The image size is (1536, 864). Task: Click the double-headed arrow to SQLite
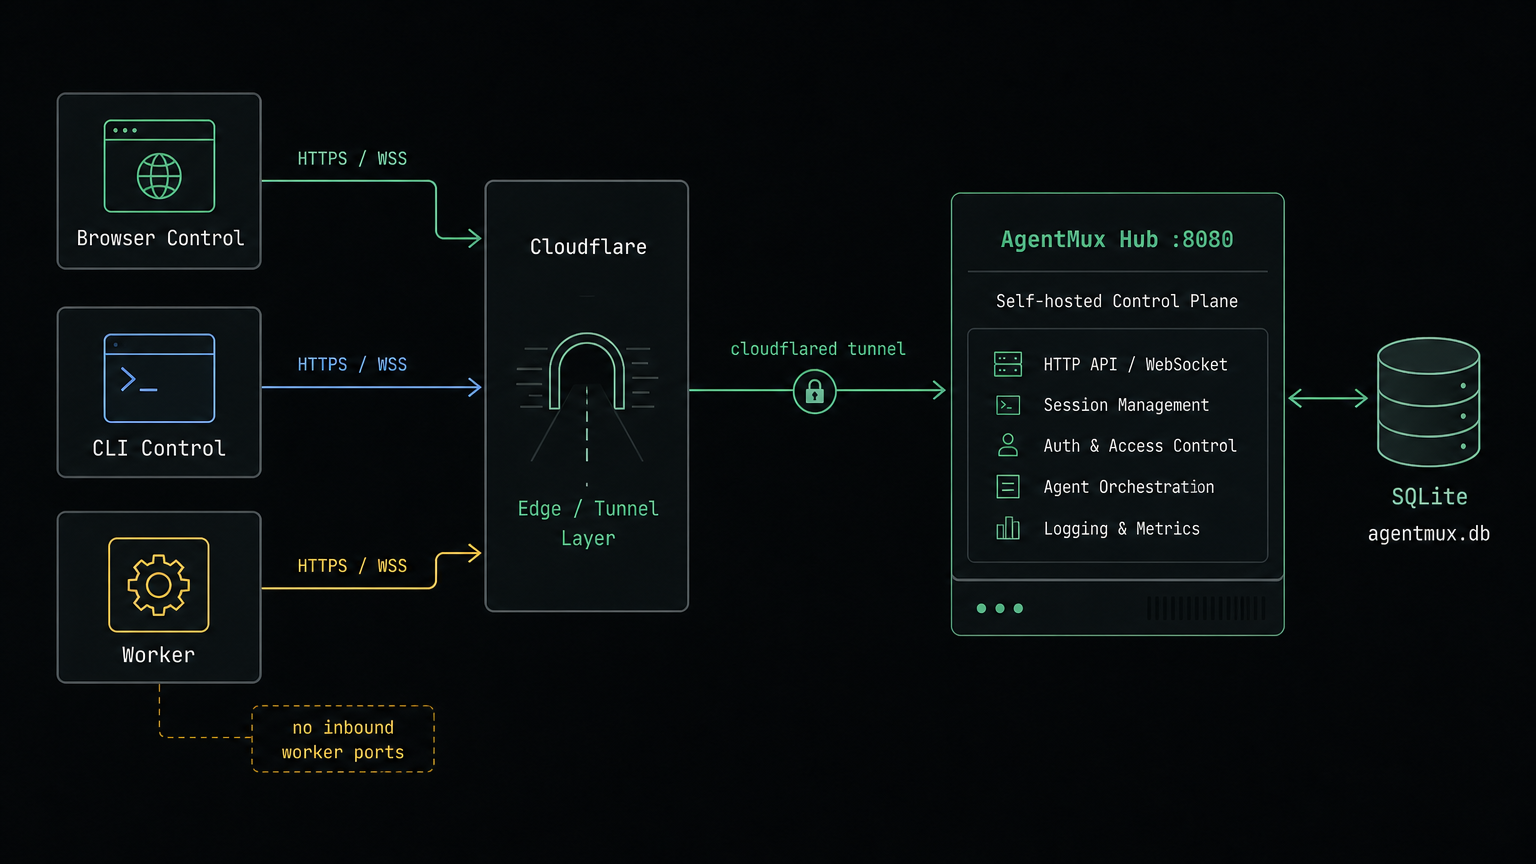point(1328,398)
